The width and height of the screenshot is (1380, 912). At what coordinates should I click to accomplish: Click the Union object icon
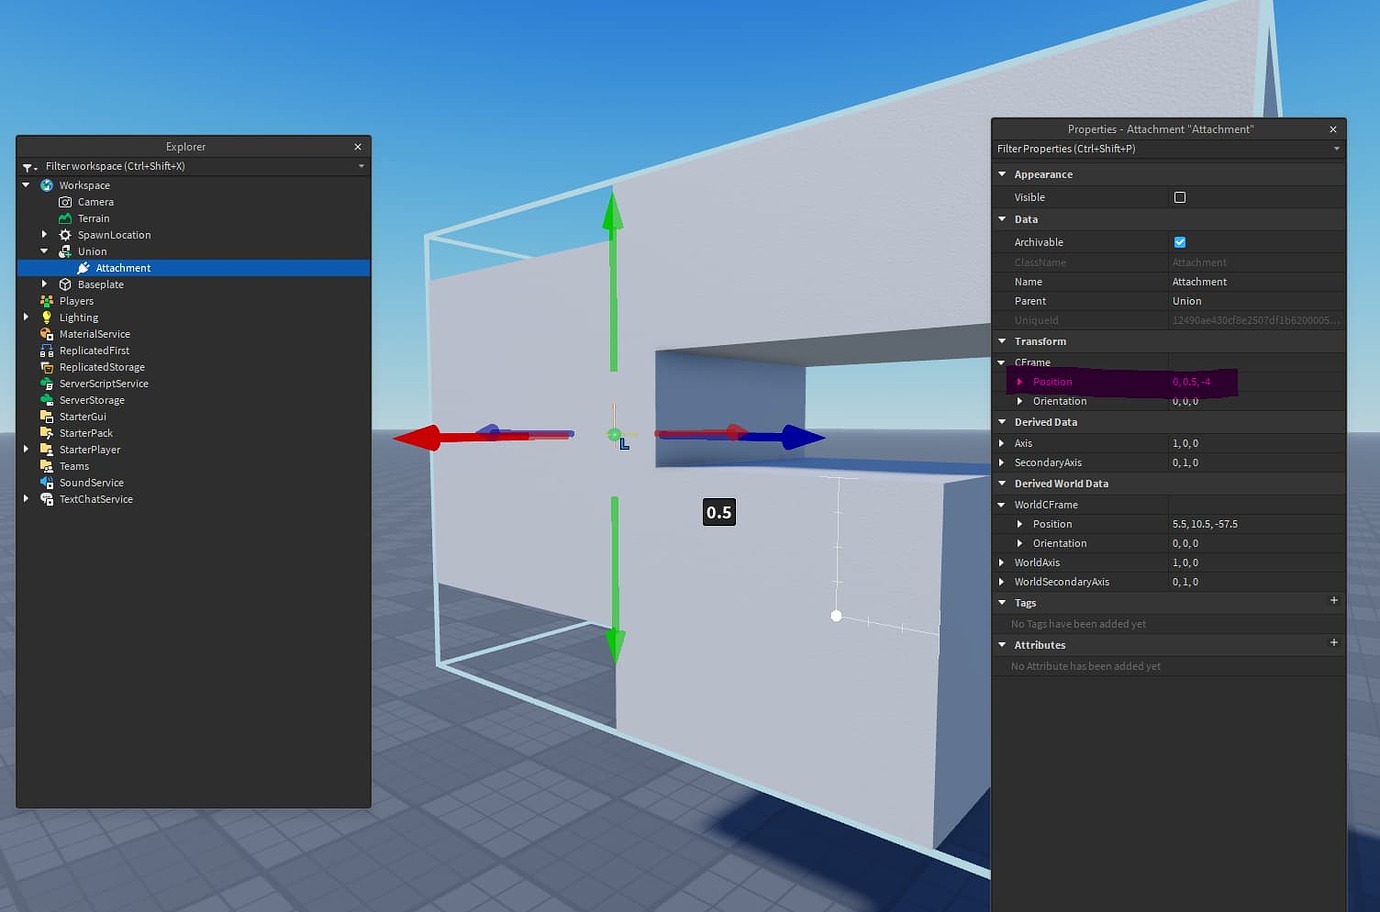pos(65,251)
